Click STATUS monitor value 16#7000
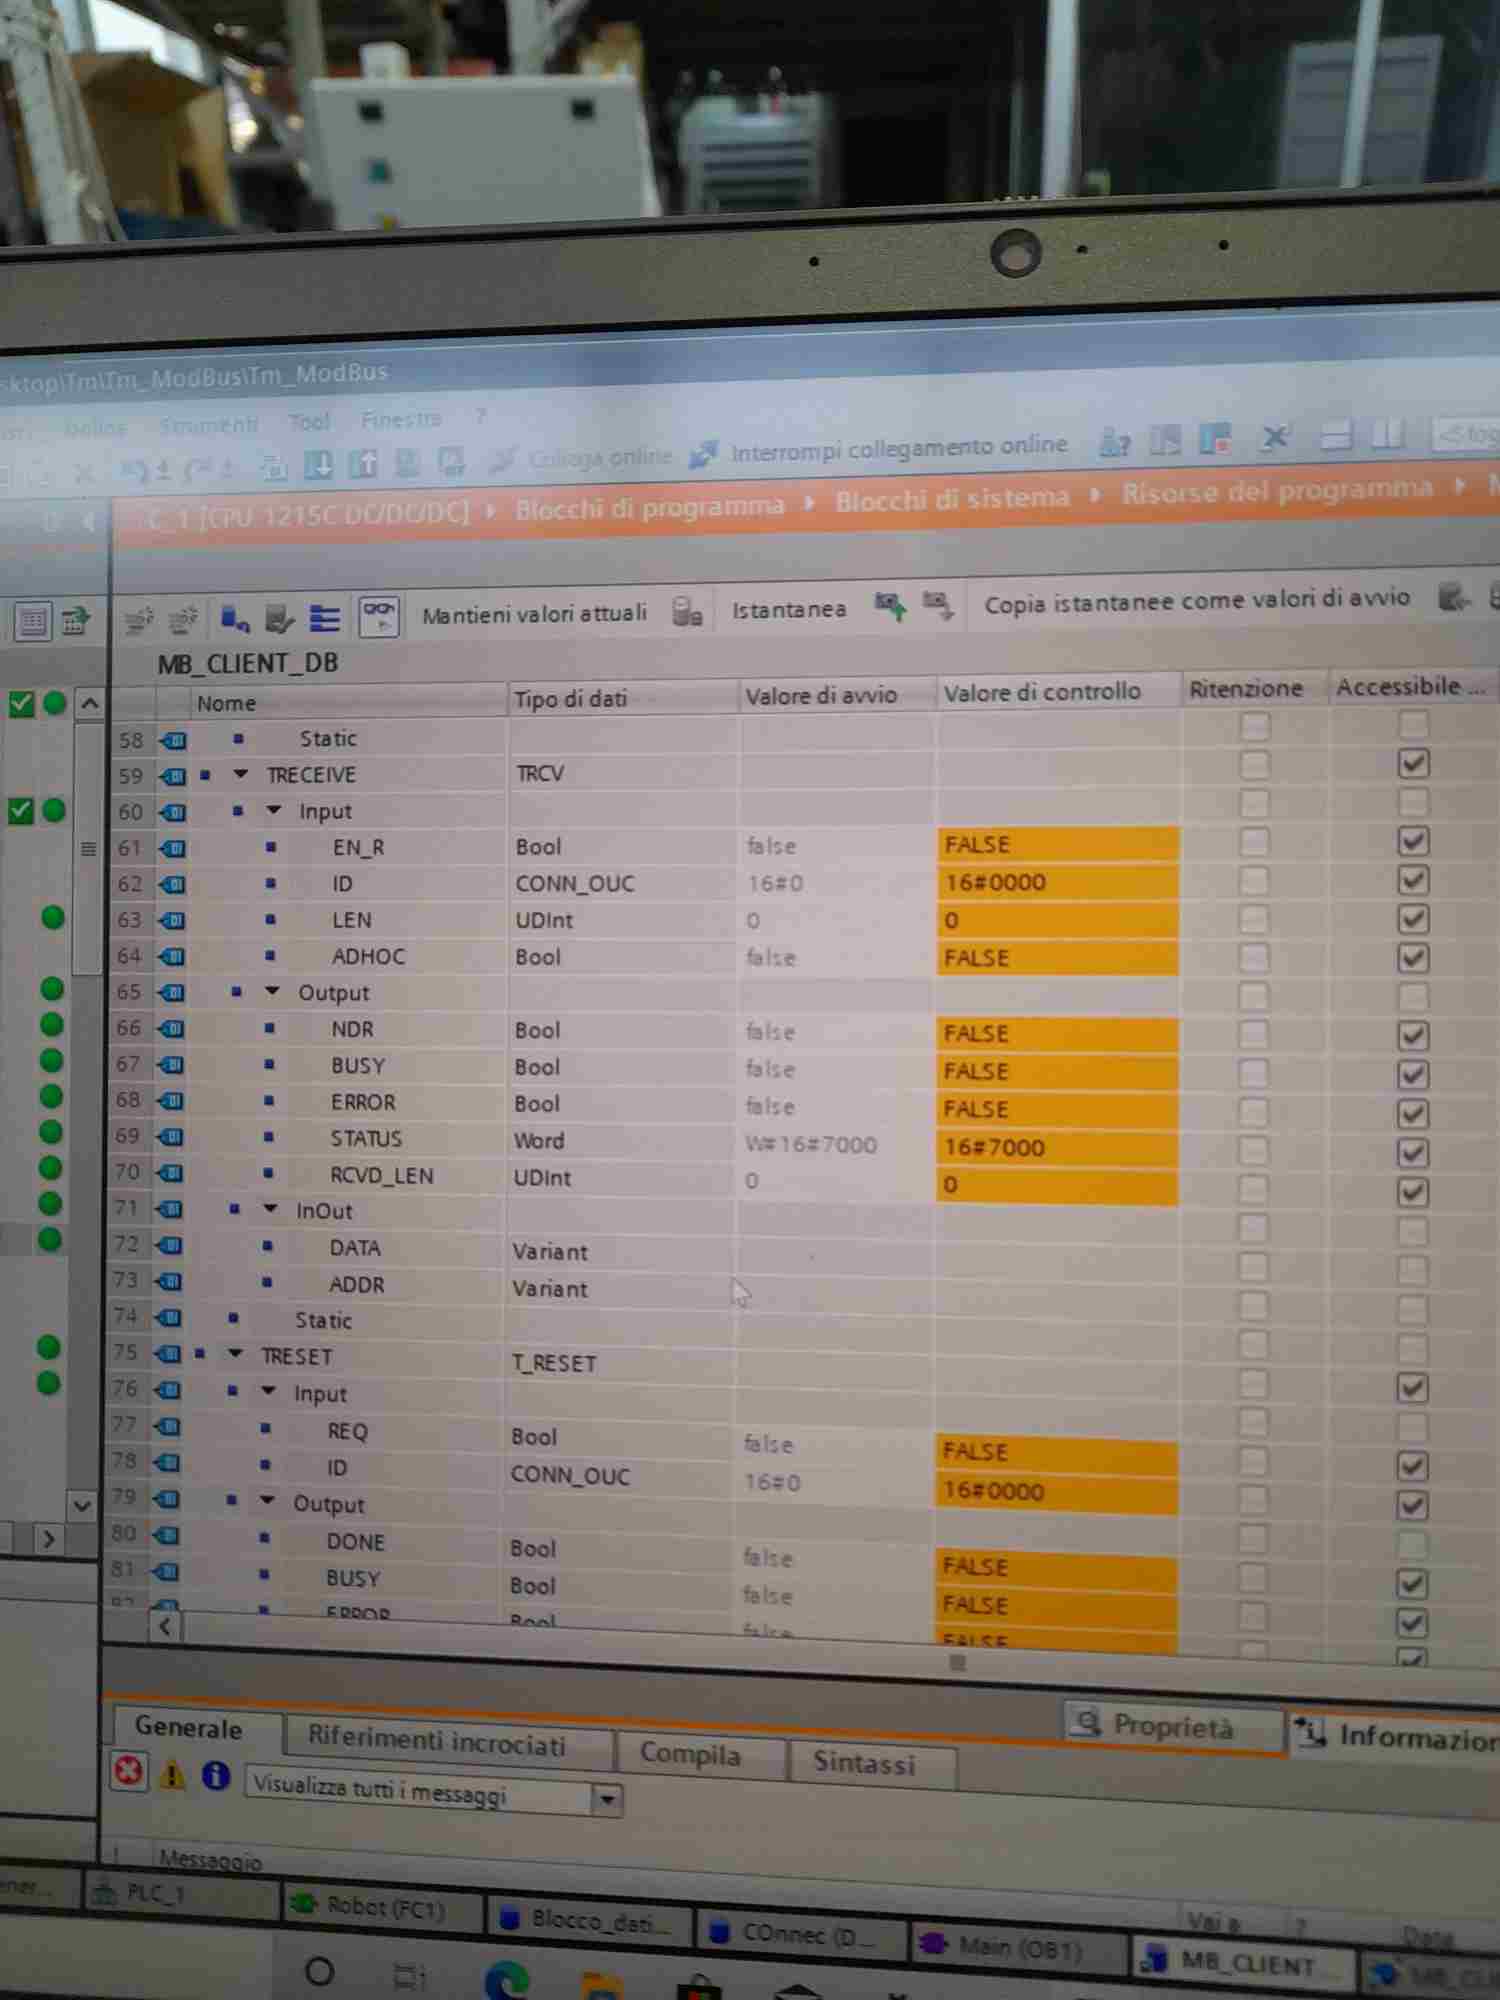1500x2000 pixels. tap(1058, 1146)
